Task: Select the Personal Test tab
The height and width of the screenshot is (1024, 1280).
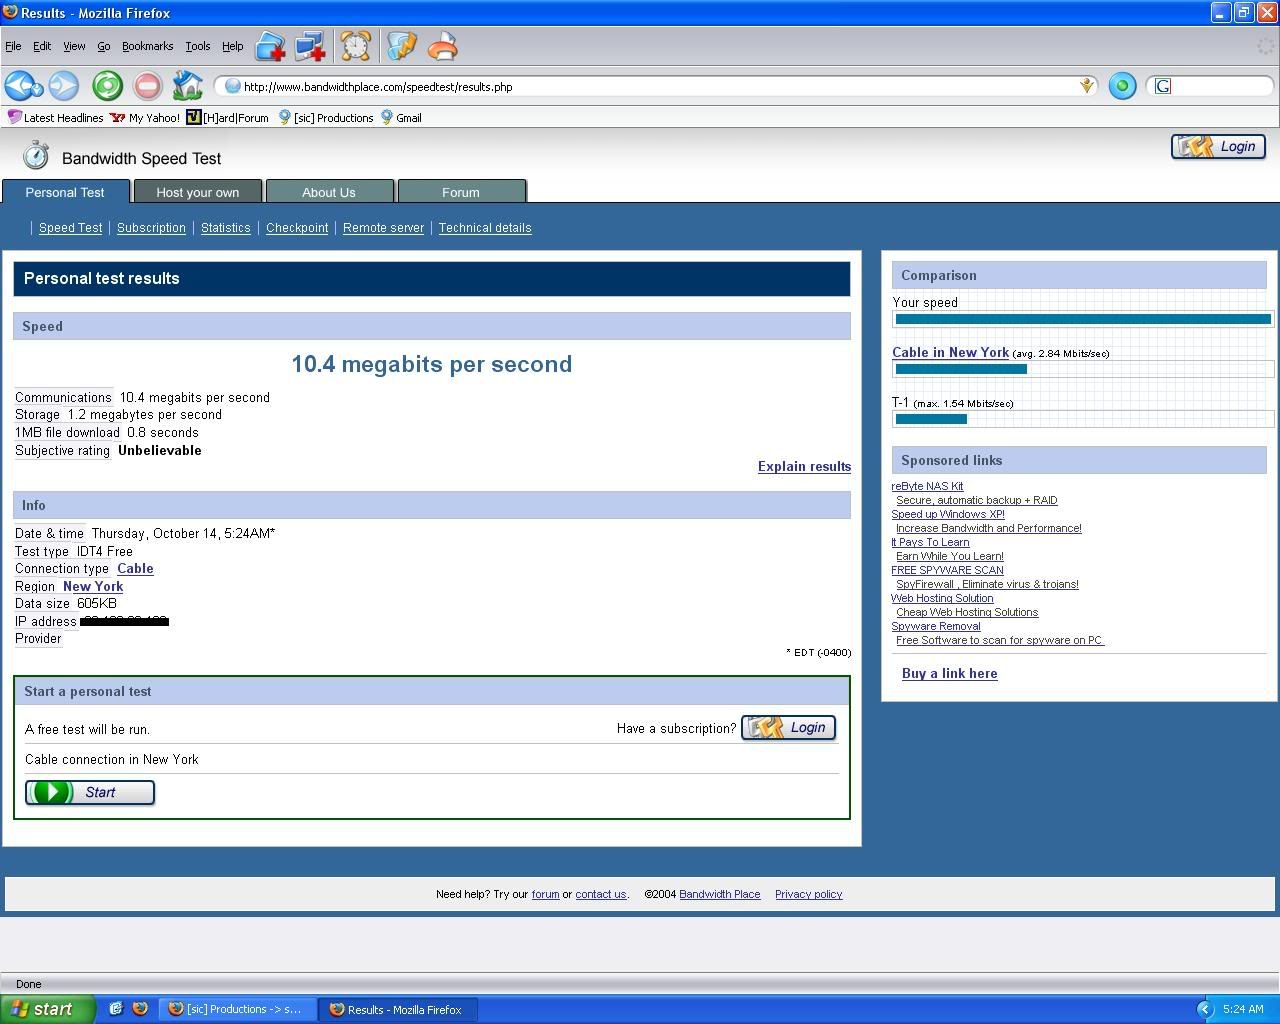Action: [x=65, y=192]
